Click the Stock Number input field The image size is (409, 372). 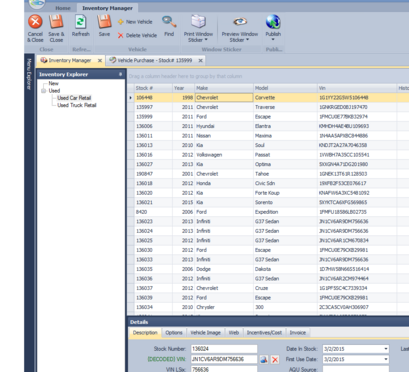point(224,349)
